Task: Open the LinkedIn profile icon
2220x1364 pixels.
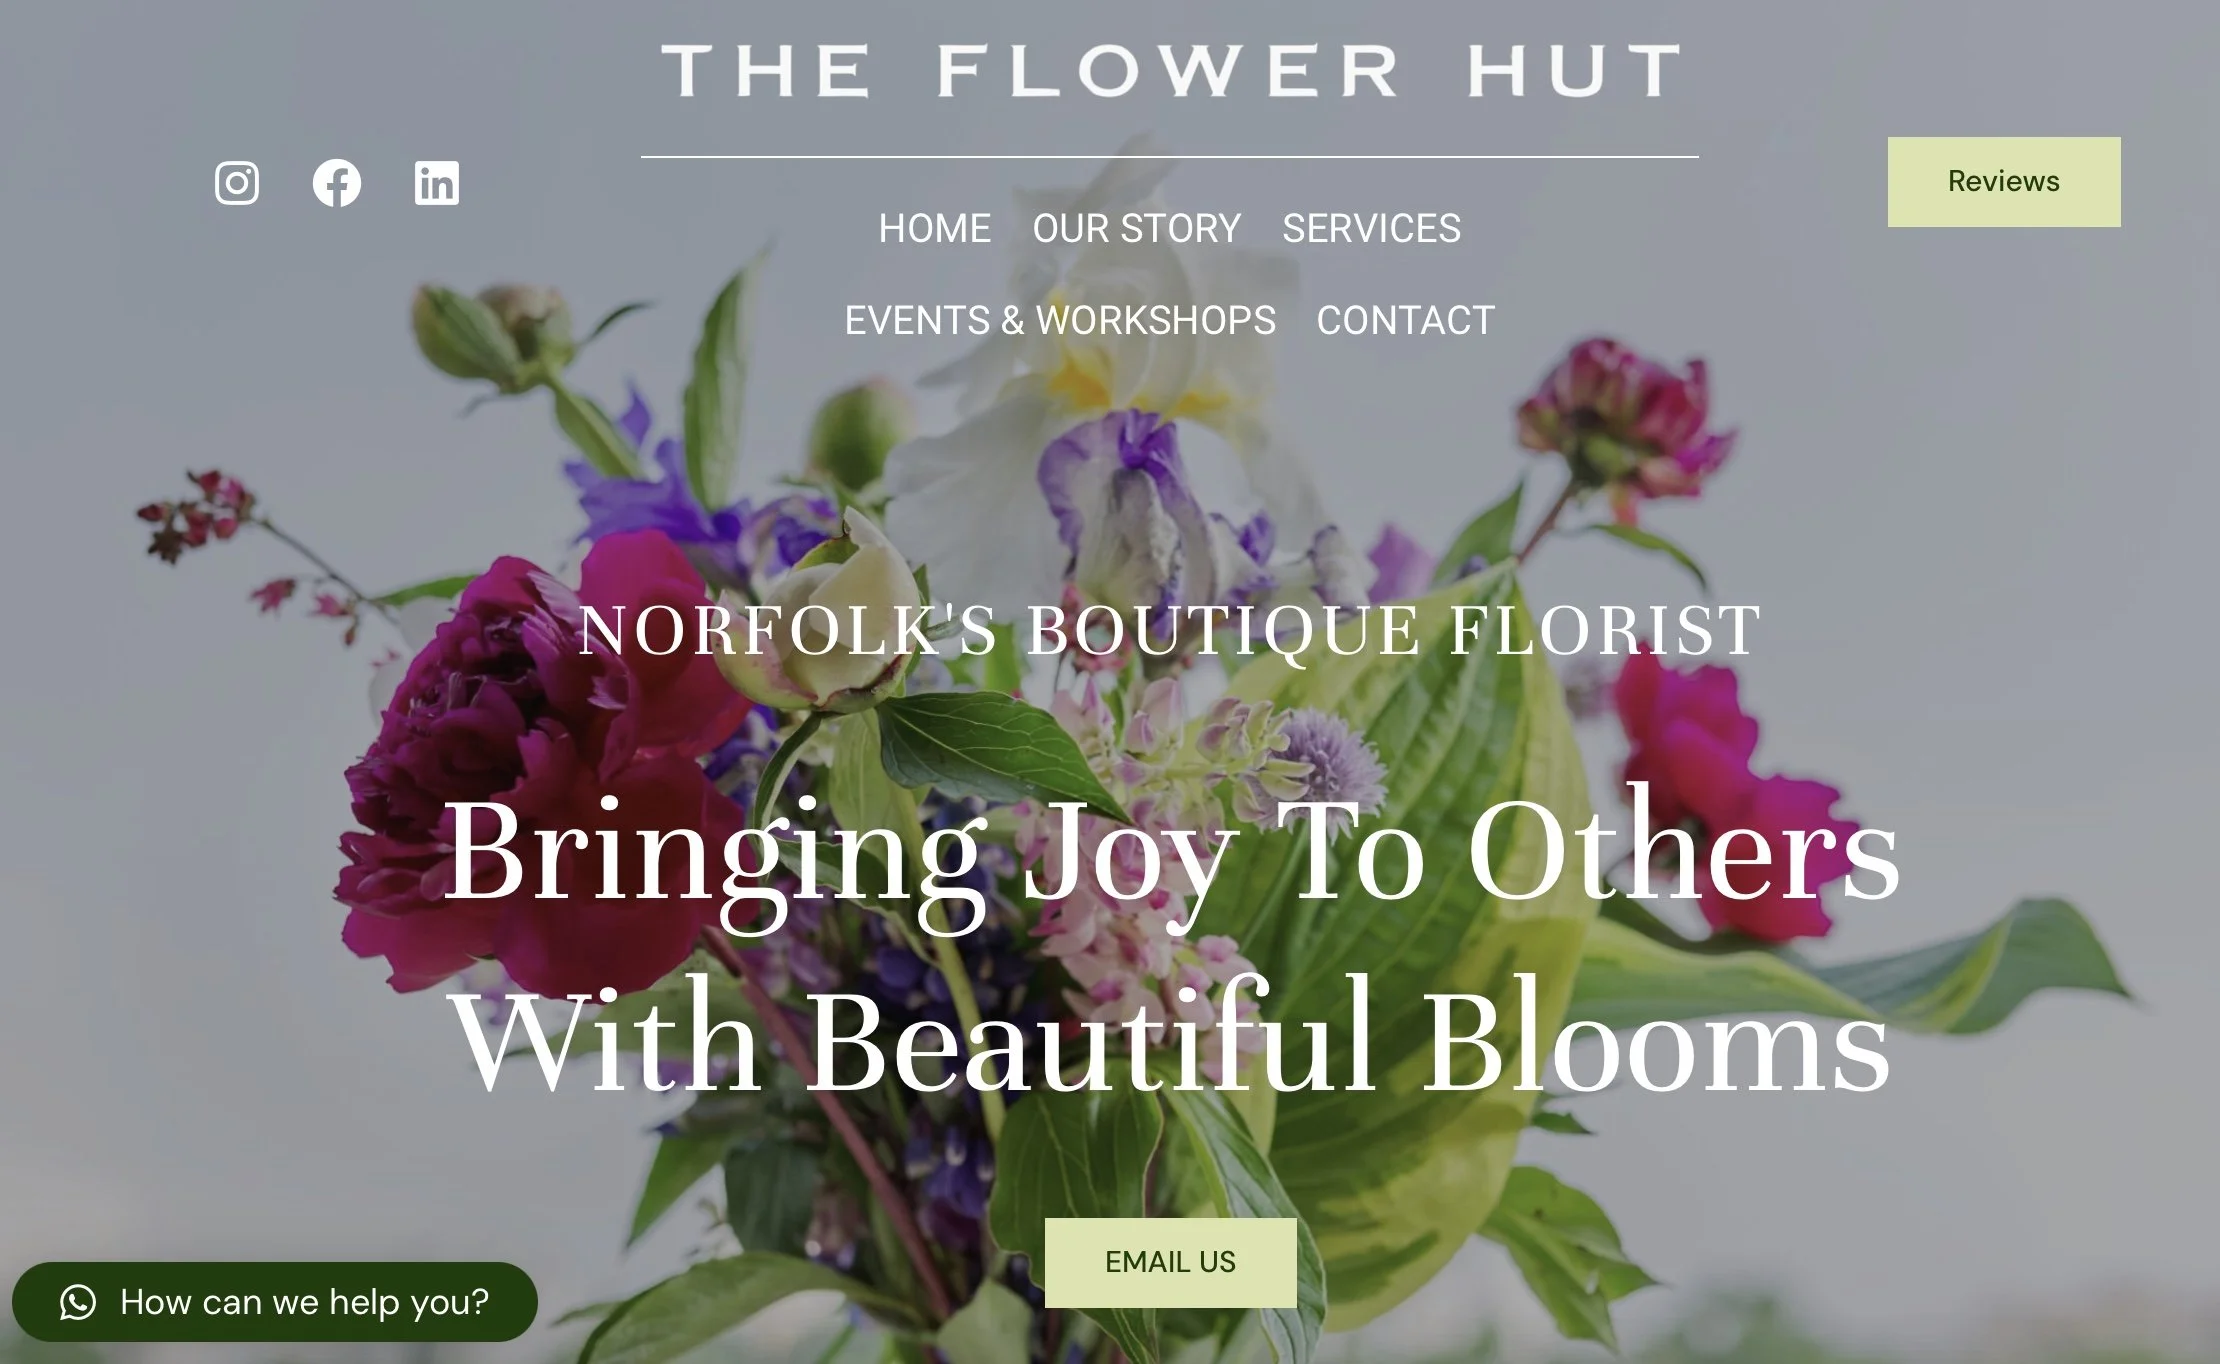Action: (437, 183)
